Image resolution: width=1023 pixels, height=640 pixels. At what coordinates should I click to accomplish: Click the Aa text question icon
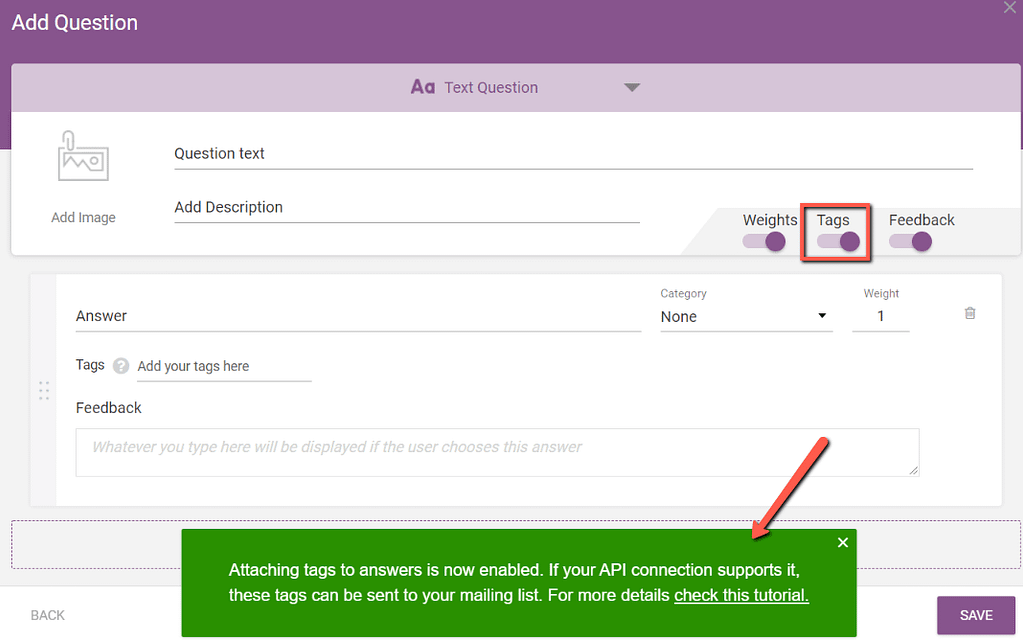point(422,87)
